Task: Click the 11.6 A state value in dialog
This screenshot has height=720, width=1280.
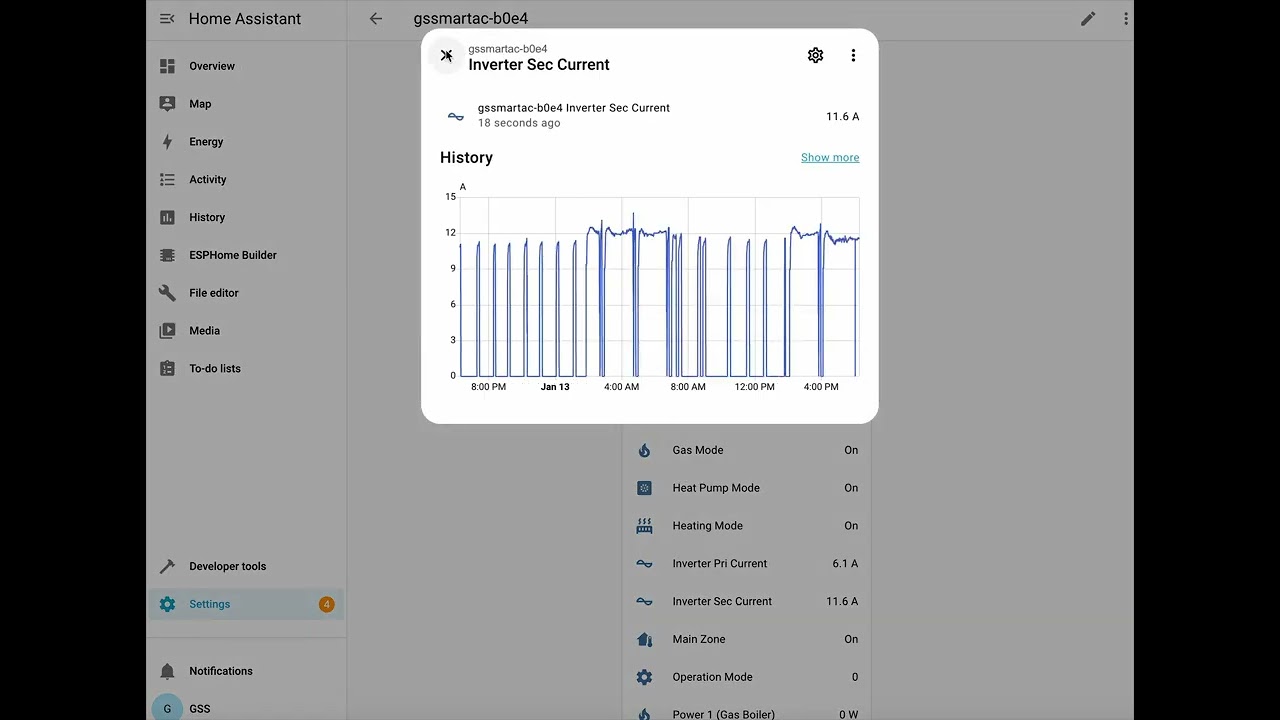Action: tap(842, 117)
